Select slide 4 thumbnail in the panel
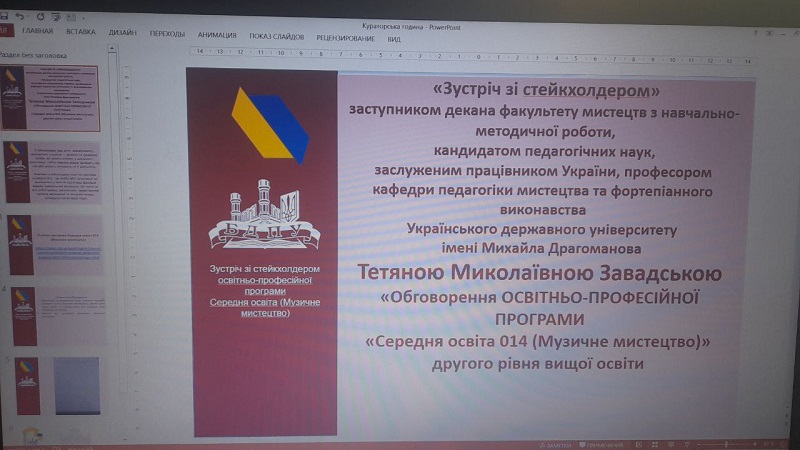The width and height of the screenshot is (800, 450). click(x=59, y=316)
